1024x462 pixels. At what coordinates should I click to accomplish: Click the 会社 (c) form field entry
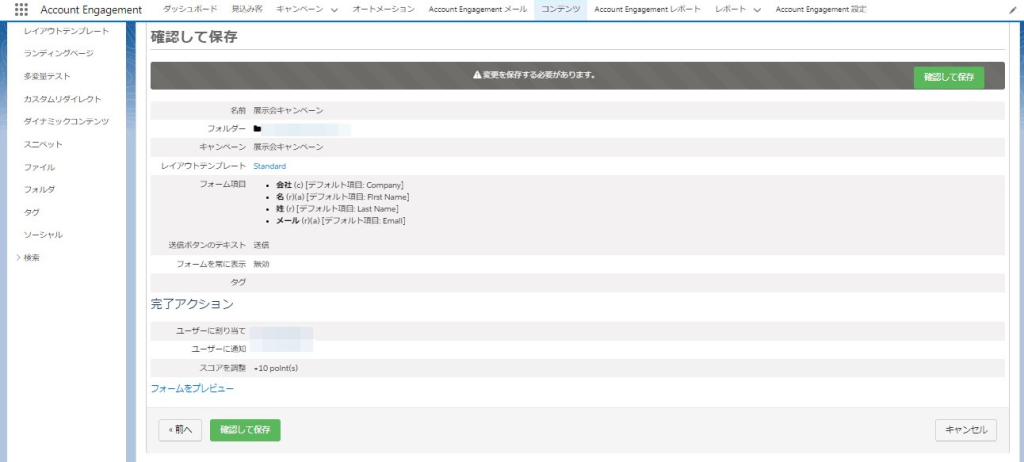click(x=340, y=185)
